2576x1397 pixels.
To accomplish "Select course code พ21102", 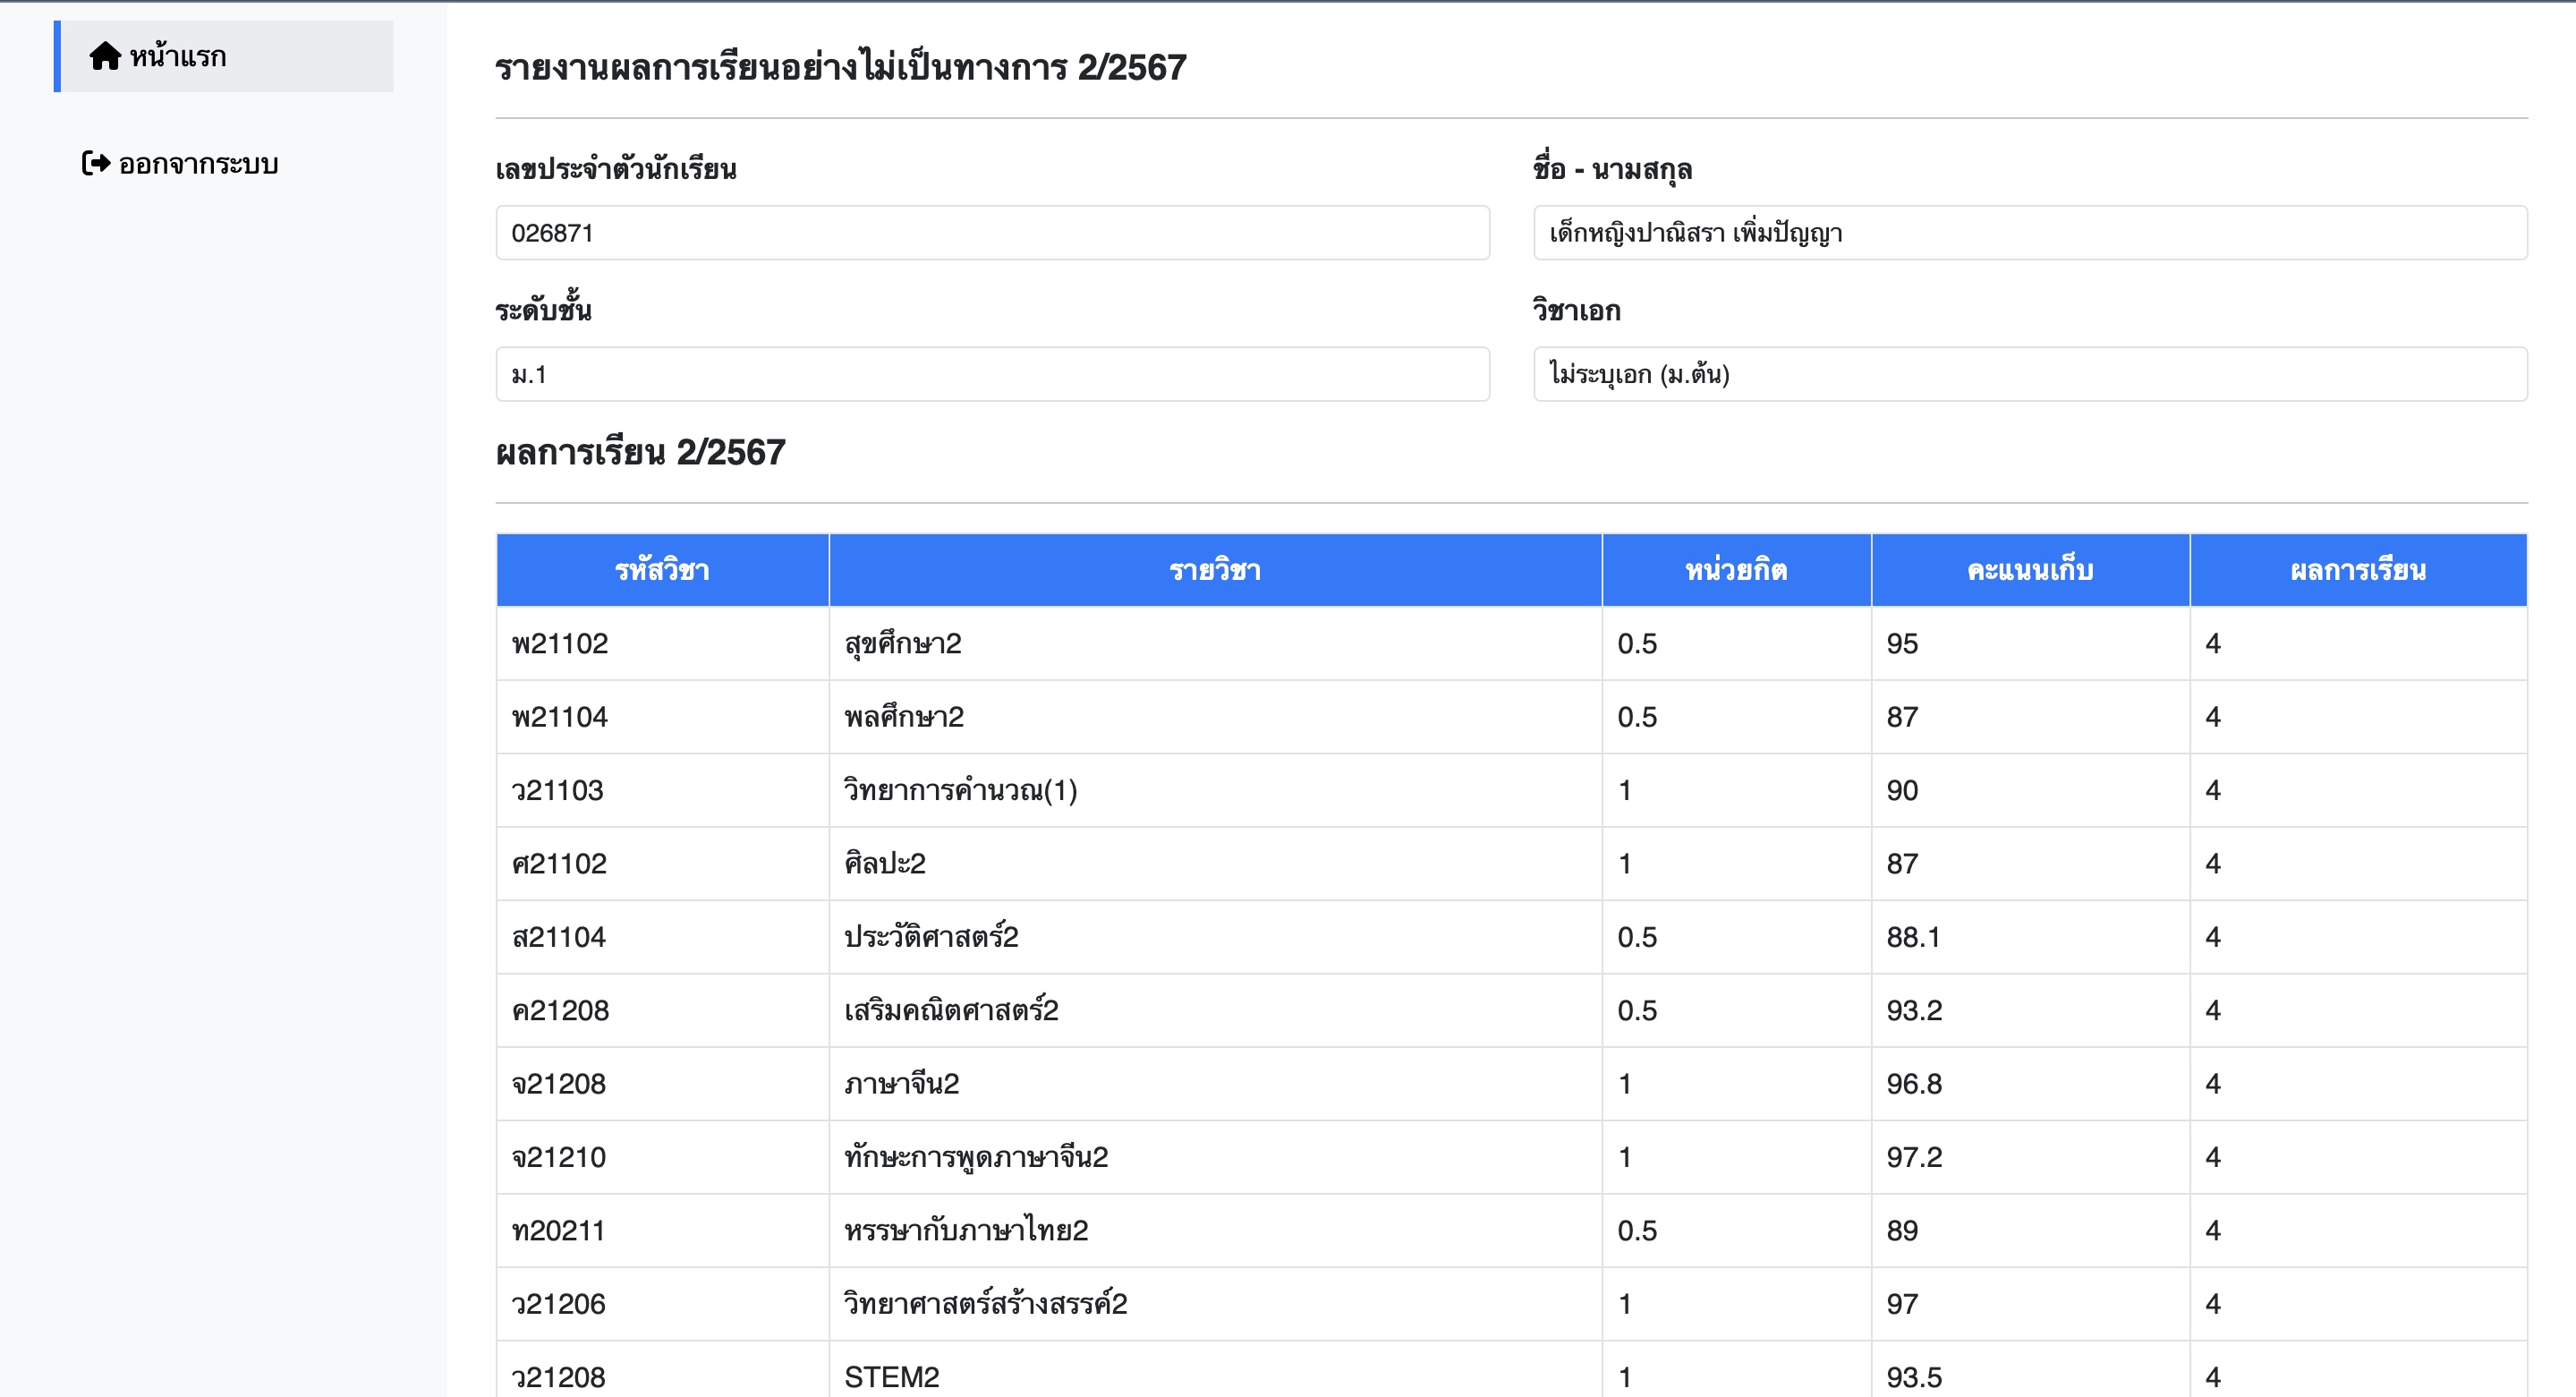I will tap(560, 644).
